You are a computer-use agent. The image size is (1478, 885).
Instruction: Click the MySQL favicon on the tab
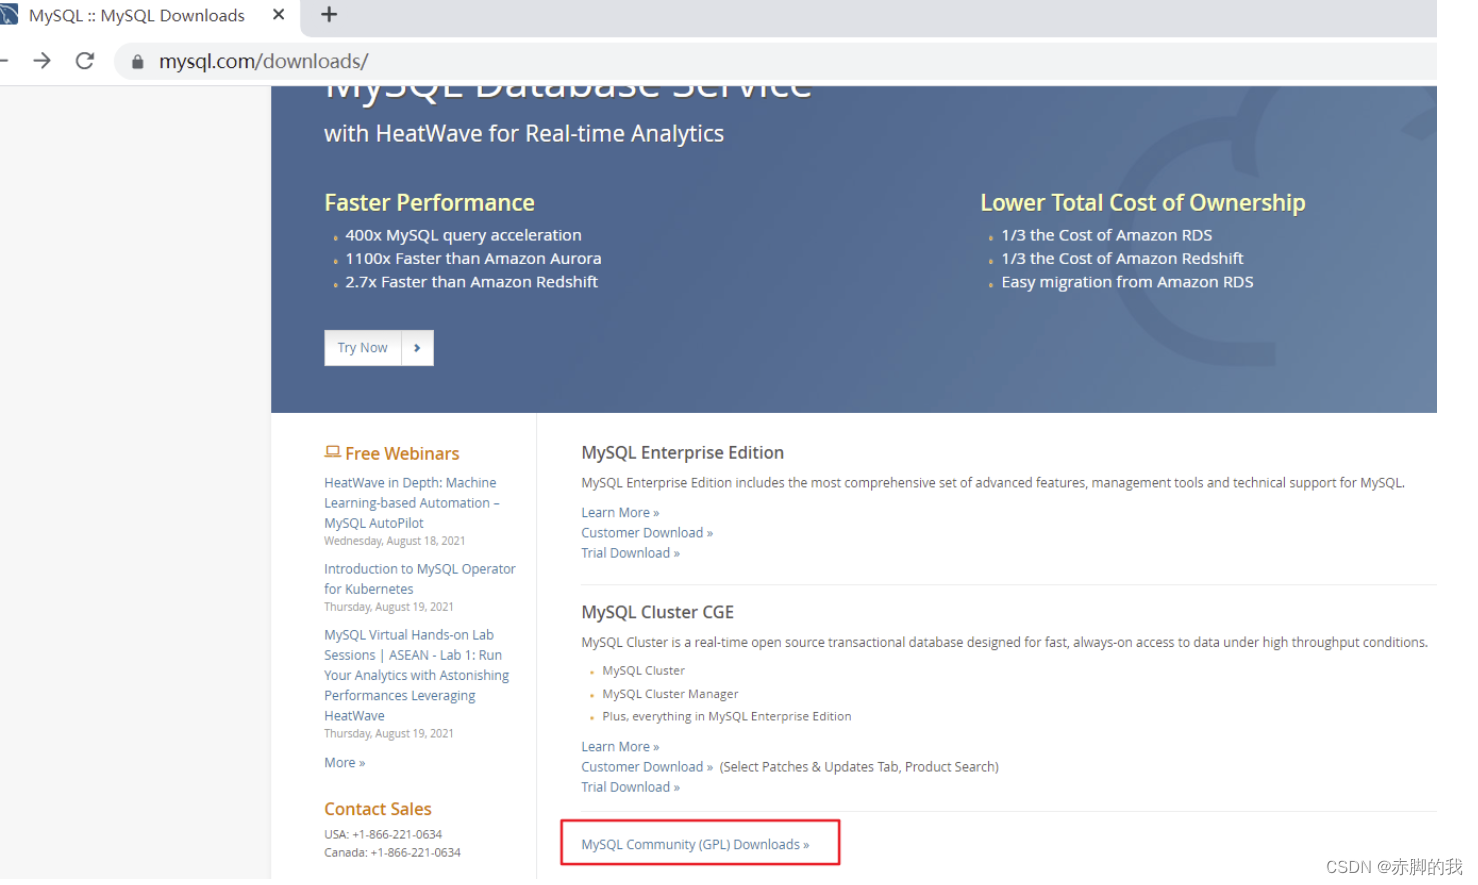pos(9,15)
